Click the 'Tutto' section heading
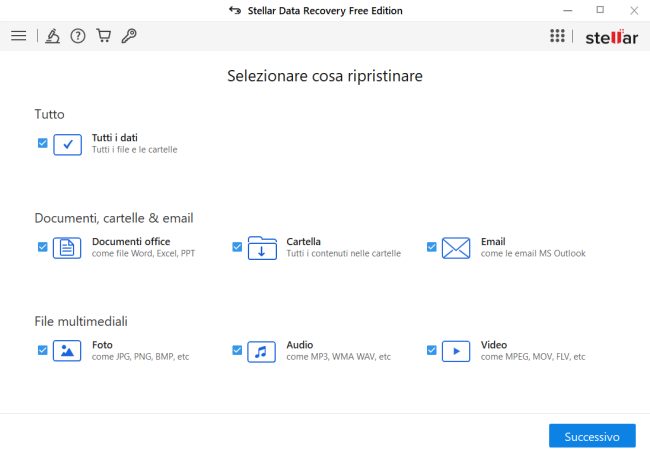This screenshot has width=650, height=457. click(x=49, y=114)
